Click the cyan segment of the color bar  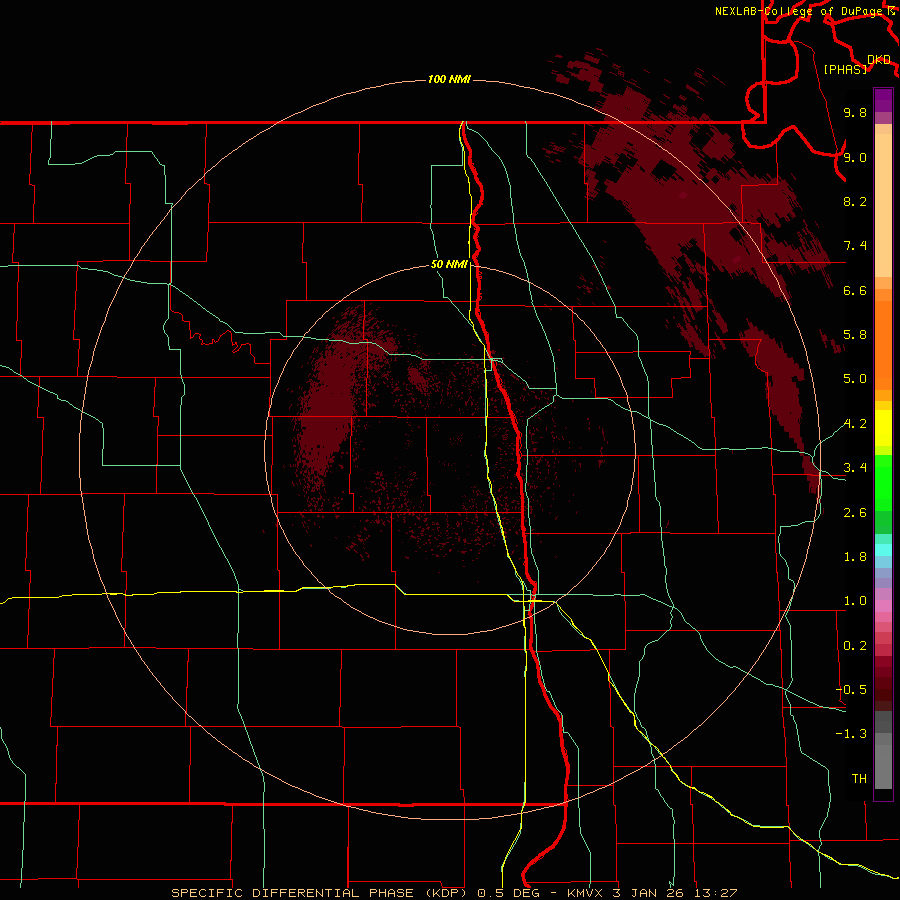click(883, 550)
